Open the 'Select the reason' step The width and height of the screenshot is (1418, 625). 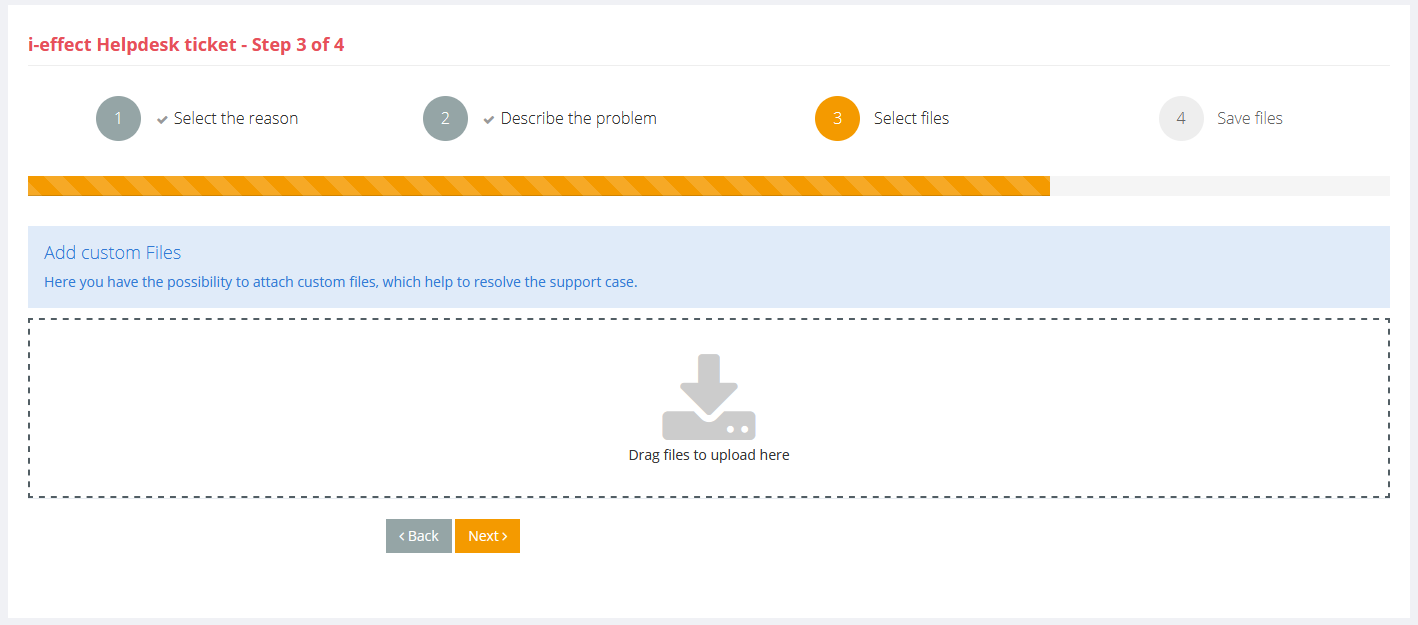coord(236,119)
